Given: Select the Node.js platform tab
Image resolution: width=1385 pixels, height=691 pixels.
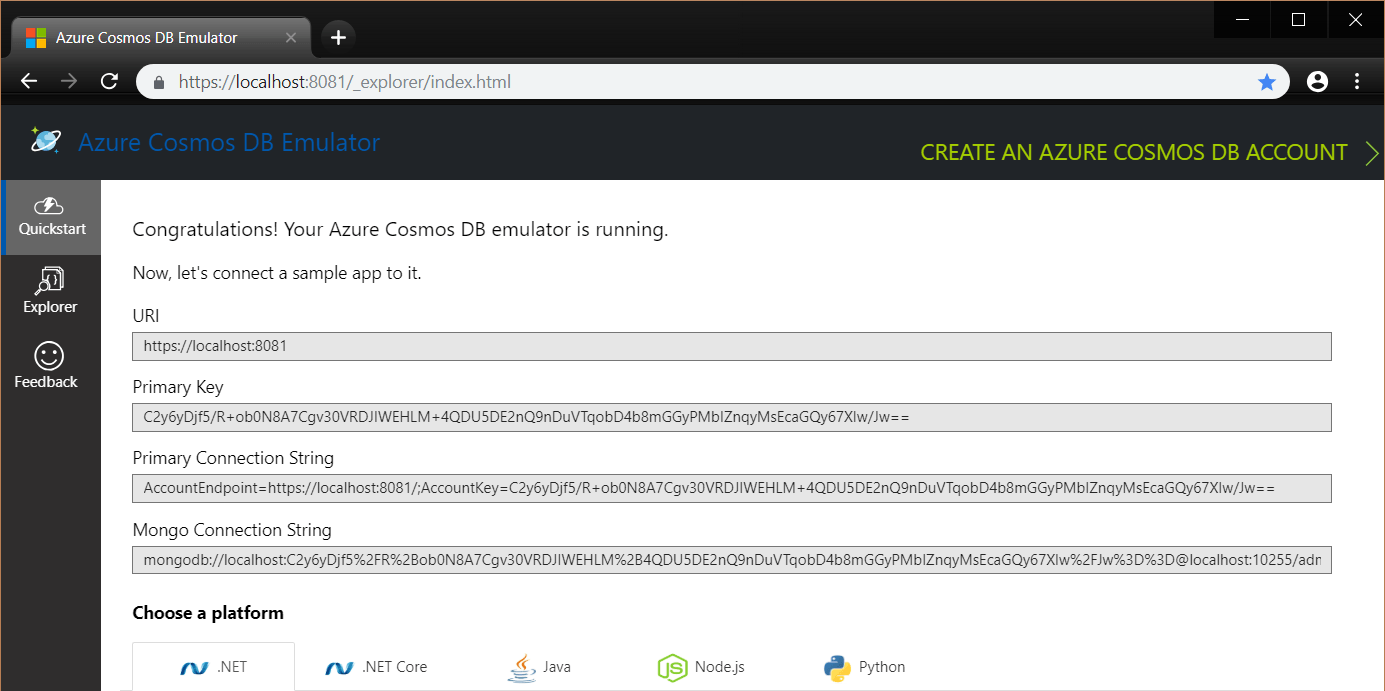Looking at the screenshot, I should coord(701,667).
